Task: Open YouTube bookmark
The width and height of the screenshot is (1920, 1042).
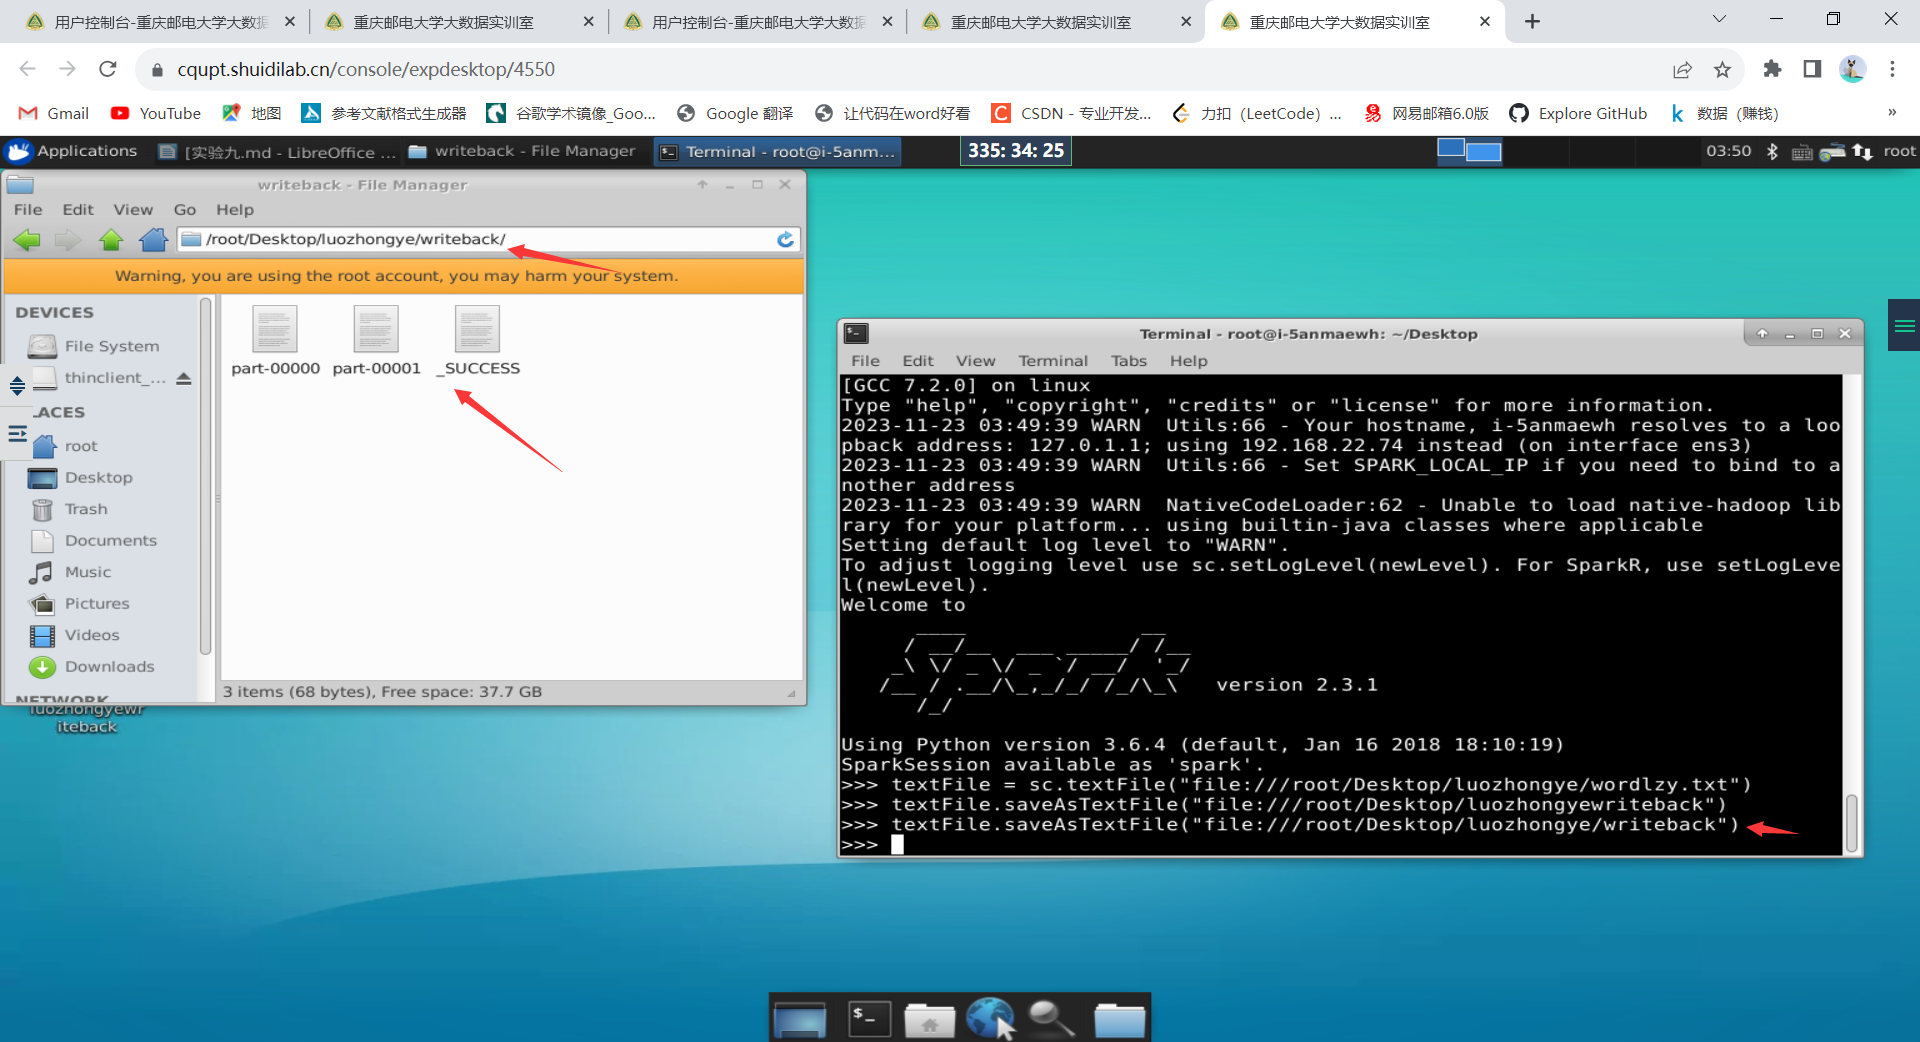Action: click(x=156, y=113)
